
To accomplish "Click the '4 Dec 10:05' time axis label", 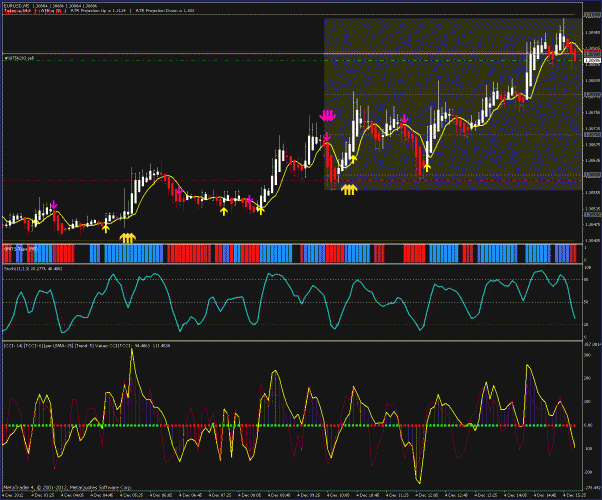I will tap(338, 495).
